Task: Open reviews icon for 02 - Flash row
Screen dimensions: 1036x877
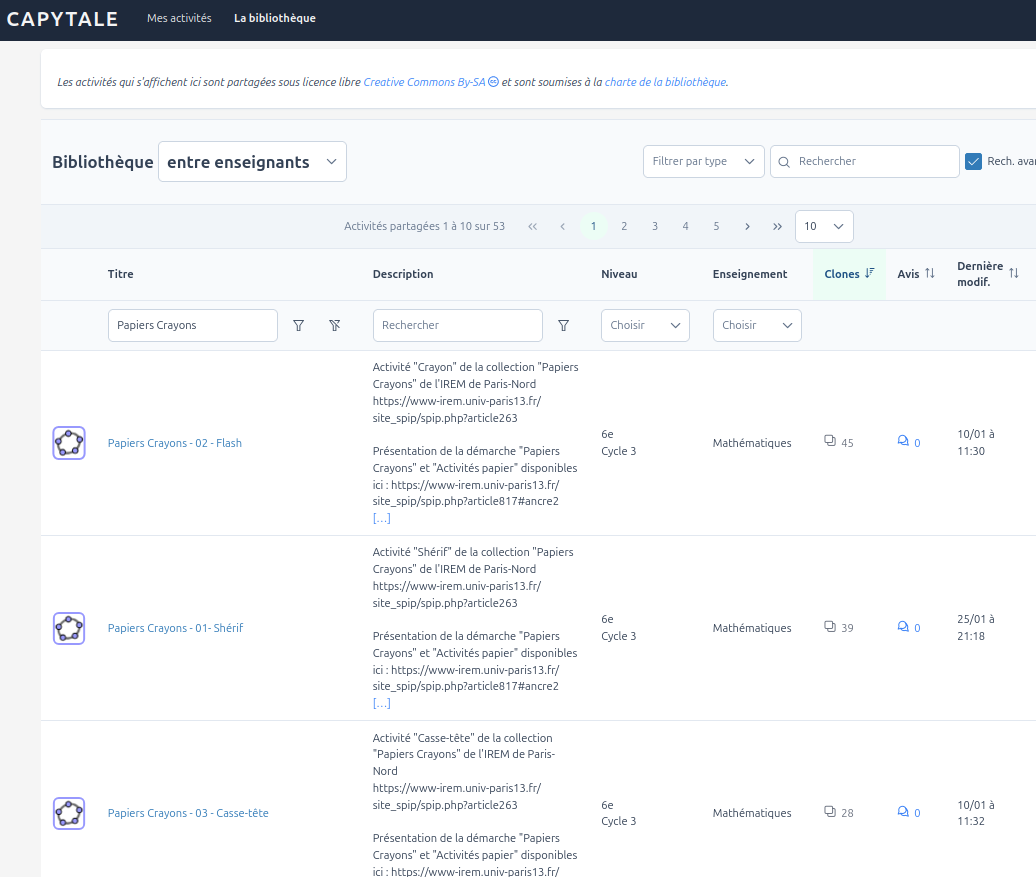Action: pos(903,441)
